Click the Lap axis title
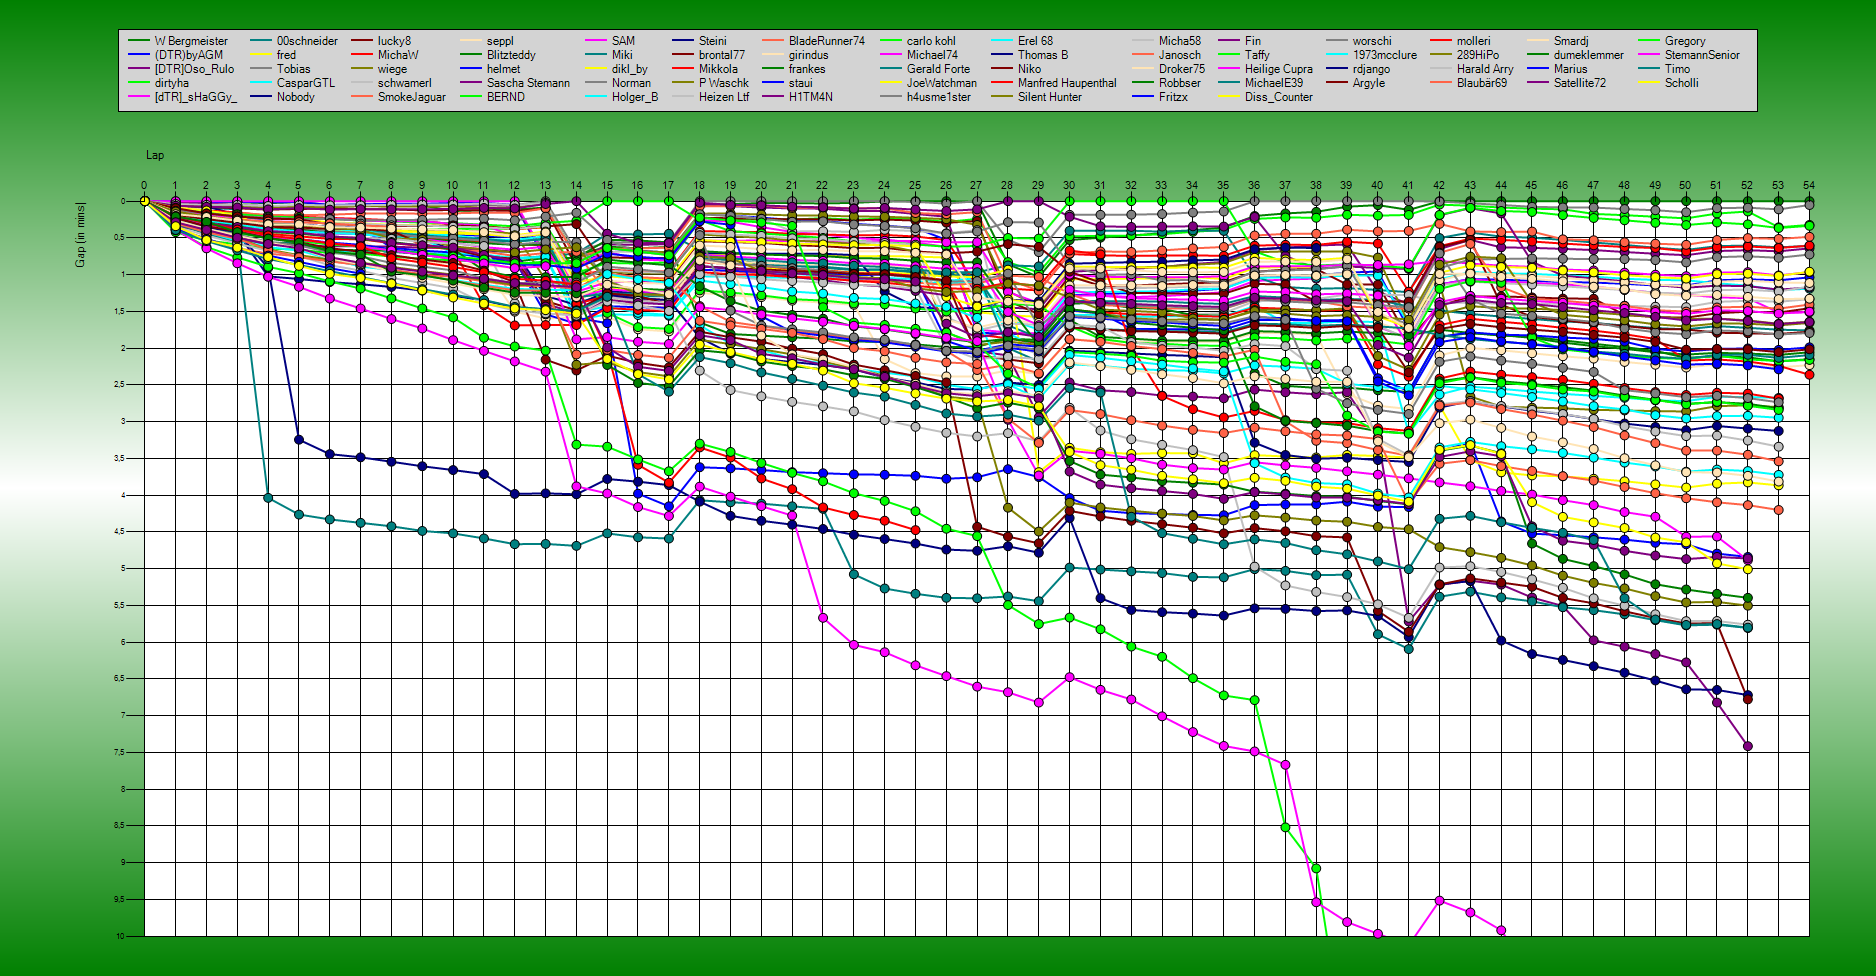Screen dimensions: 1876x976 [x=155, y=155]
